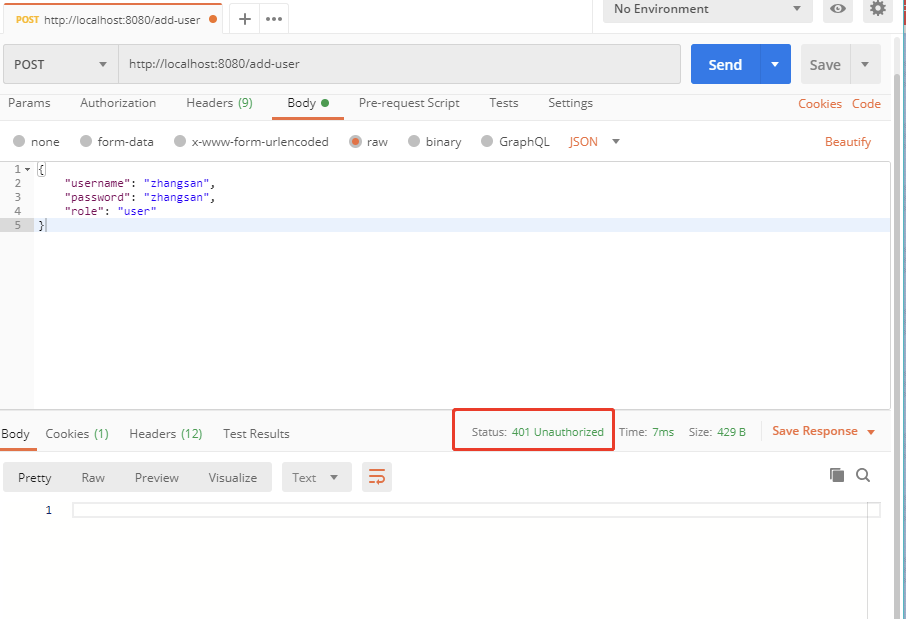Search within response magnifier icon
The height and width of the screenshot is (619, 906).
click(863, 475)
